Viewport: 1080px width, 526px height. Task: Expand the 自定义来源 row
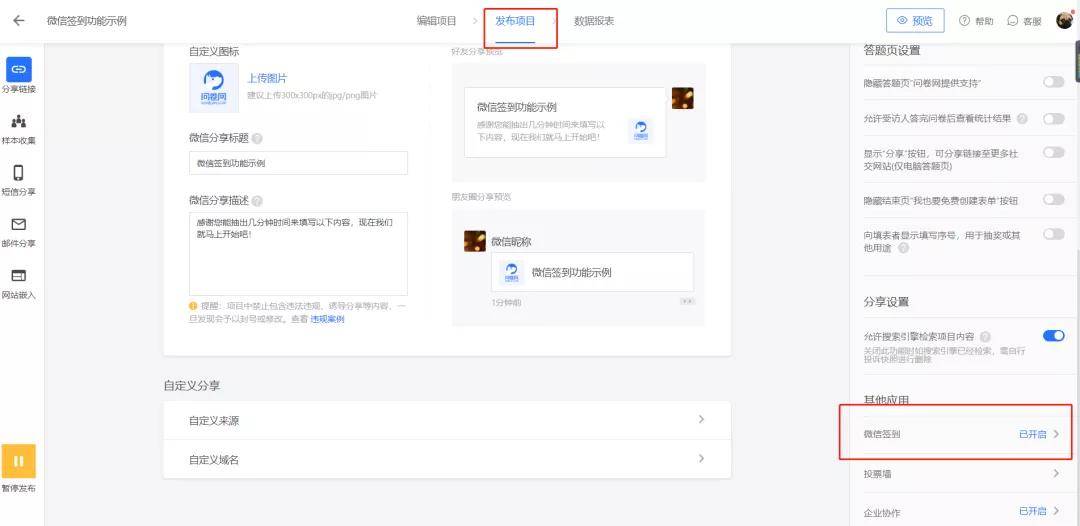[446, 420]
